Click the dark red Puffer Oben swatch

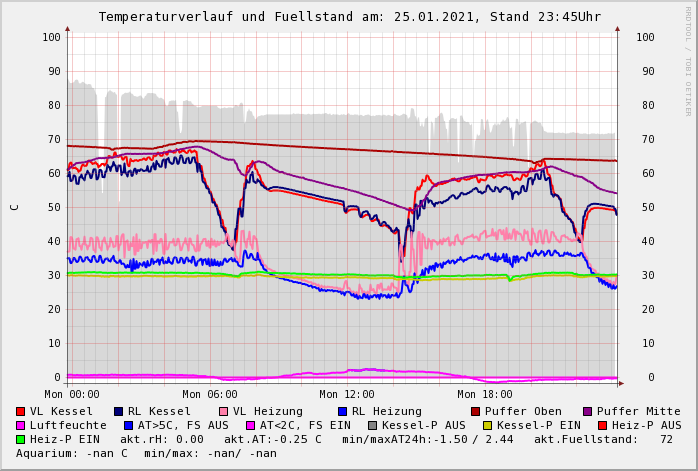click(475, 411)
